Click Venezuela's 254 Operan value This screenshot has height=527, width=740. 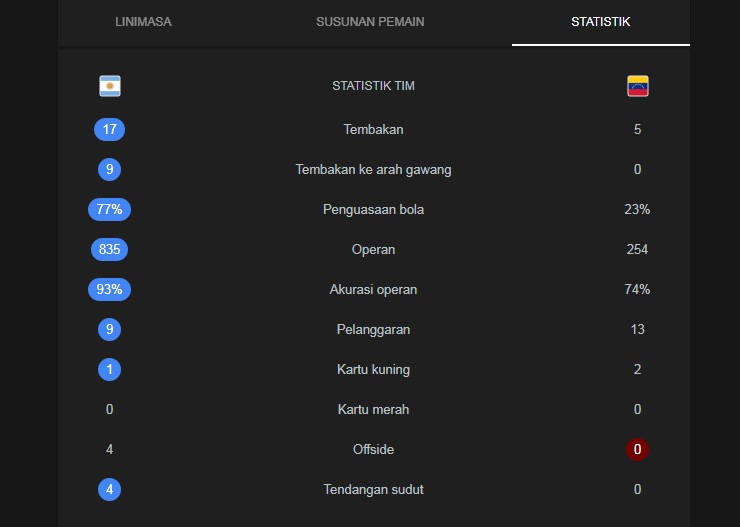[x=638, y=250]
